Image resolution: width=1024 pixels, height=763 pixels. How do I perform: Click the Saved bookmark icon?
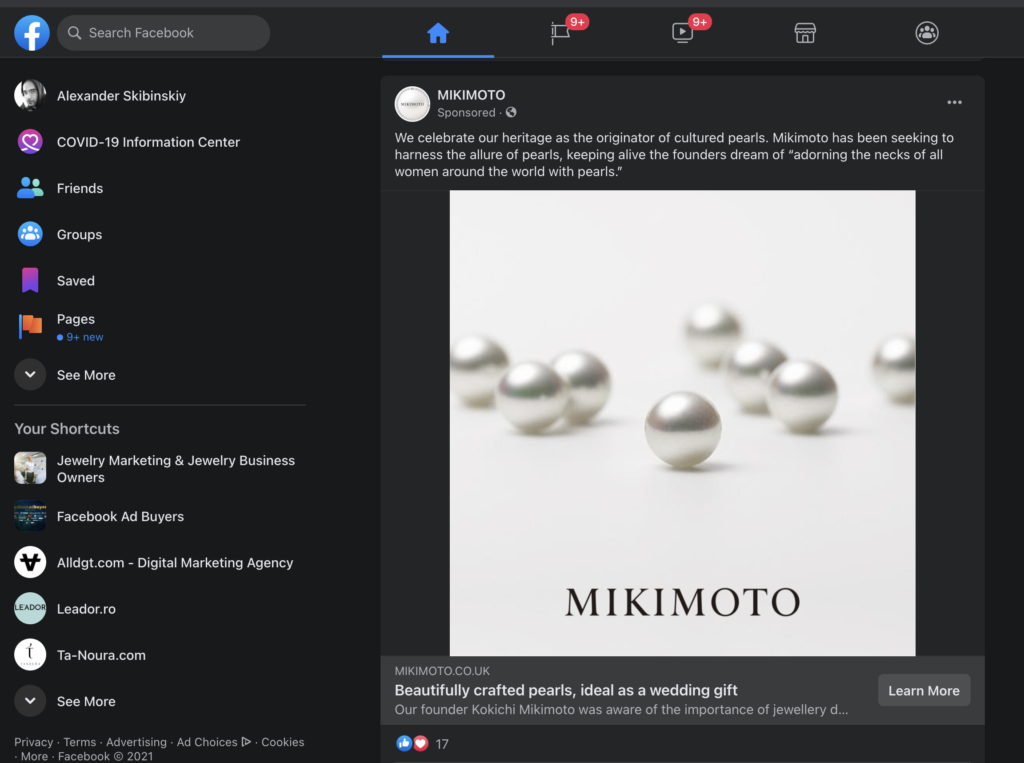click(x=30, y=280)
